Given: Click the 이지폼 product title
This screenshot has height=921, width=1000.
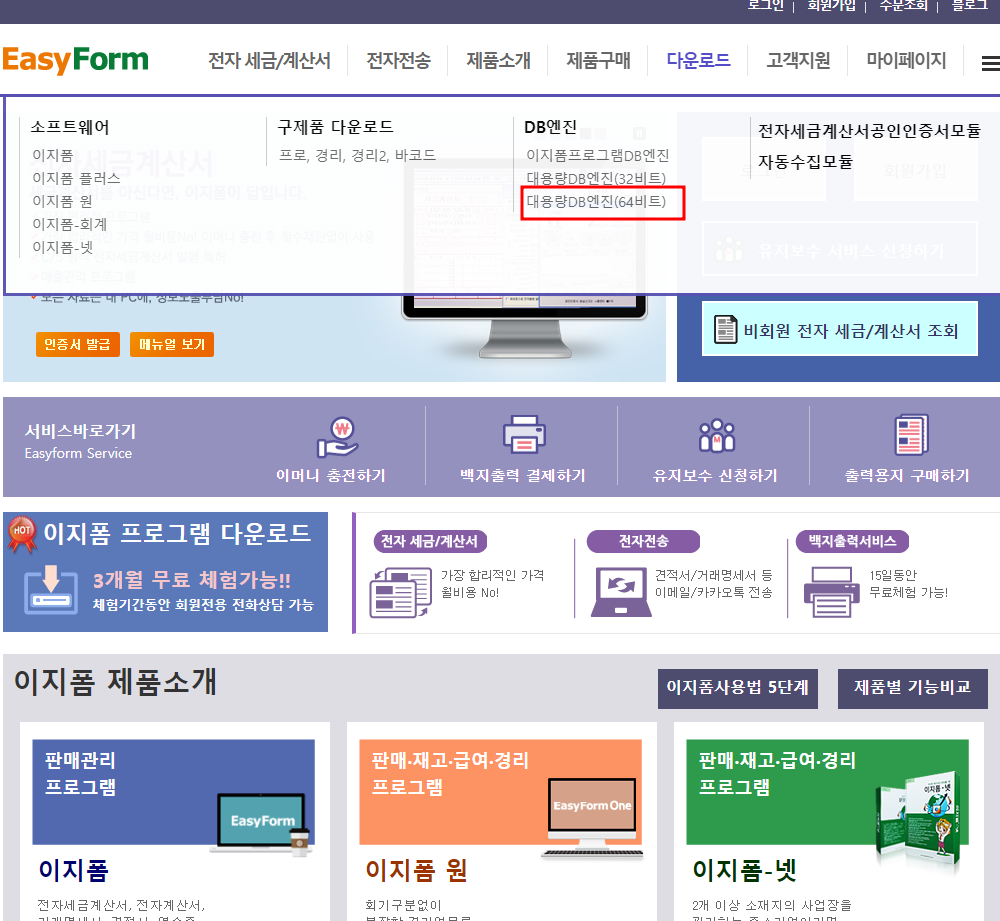Looking at the screenshot, I should coord(73,871).
